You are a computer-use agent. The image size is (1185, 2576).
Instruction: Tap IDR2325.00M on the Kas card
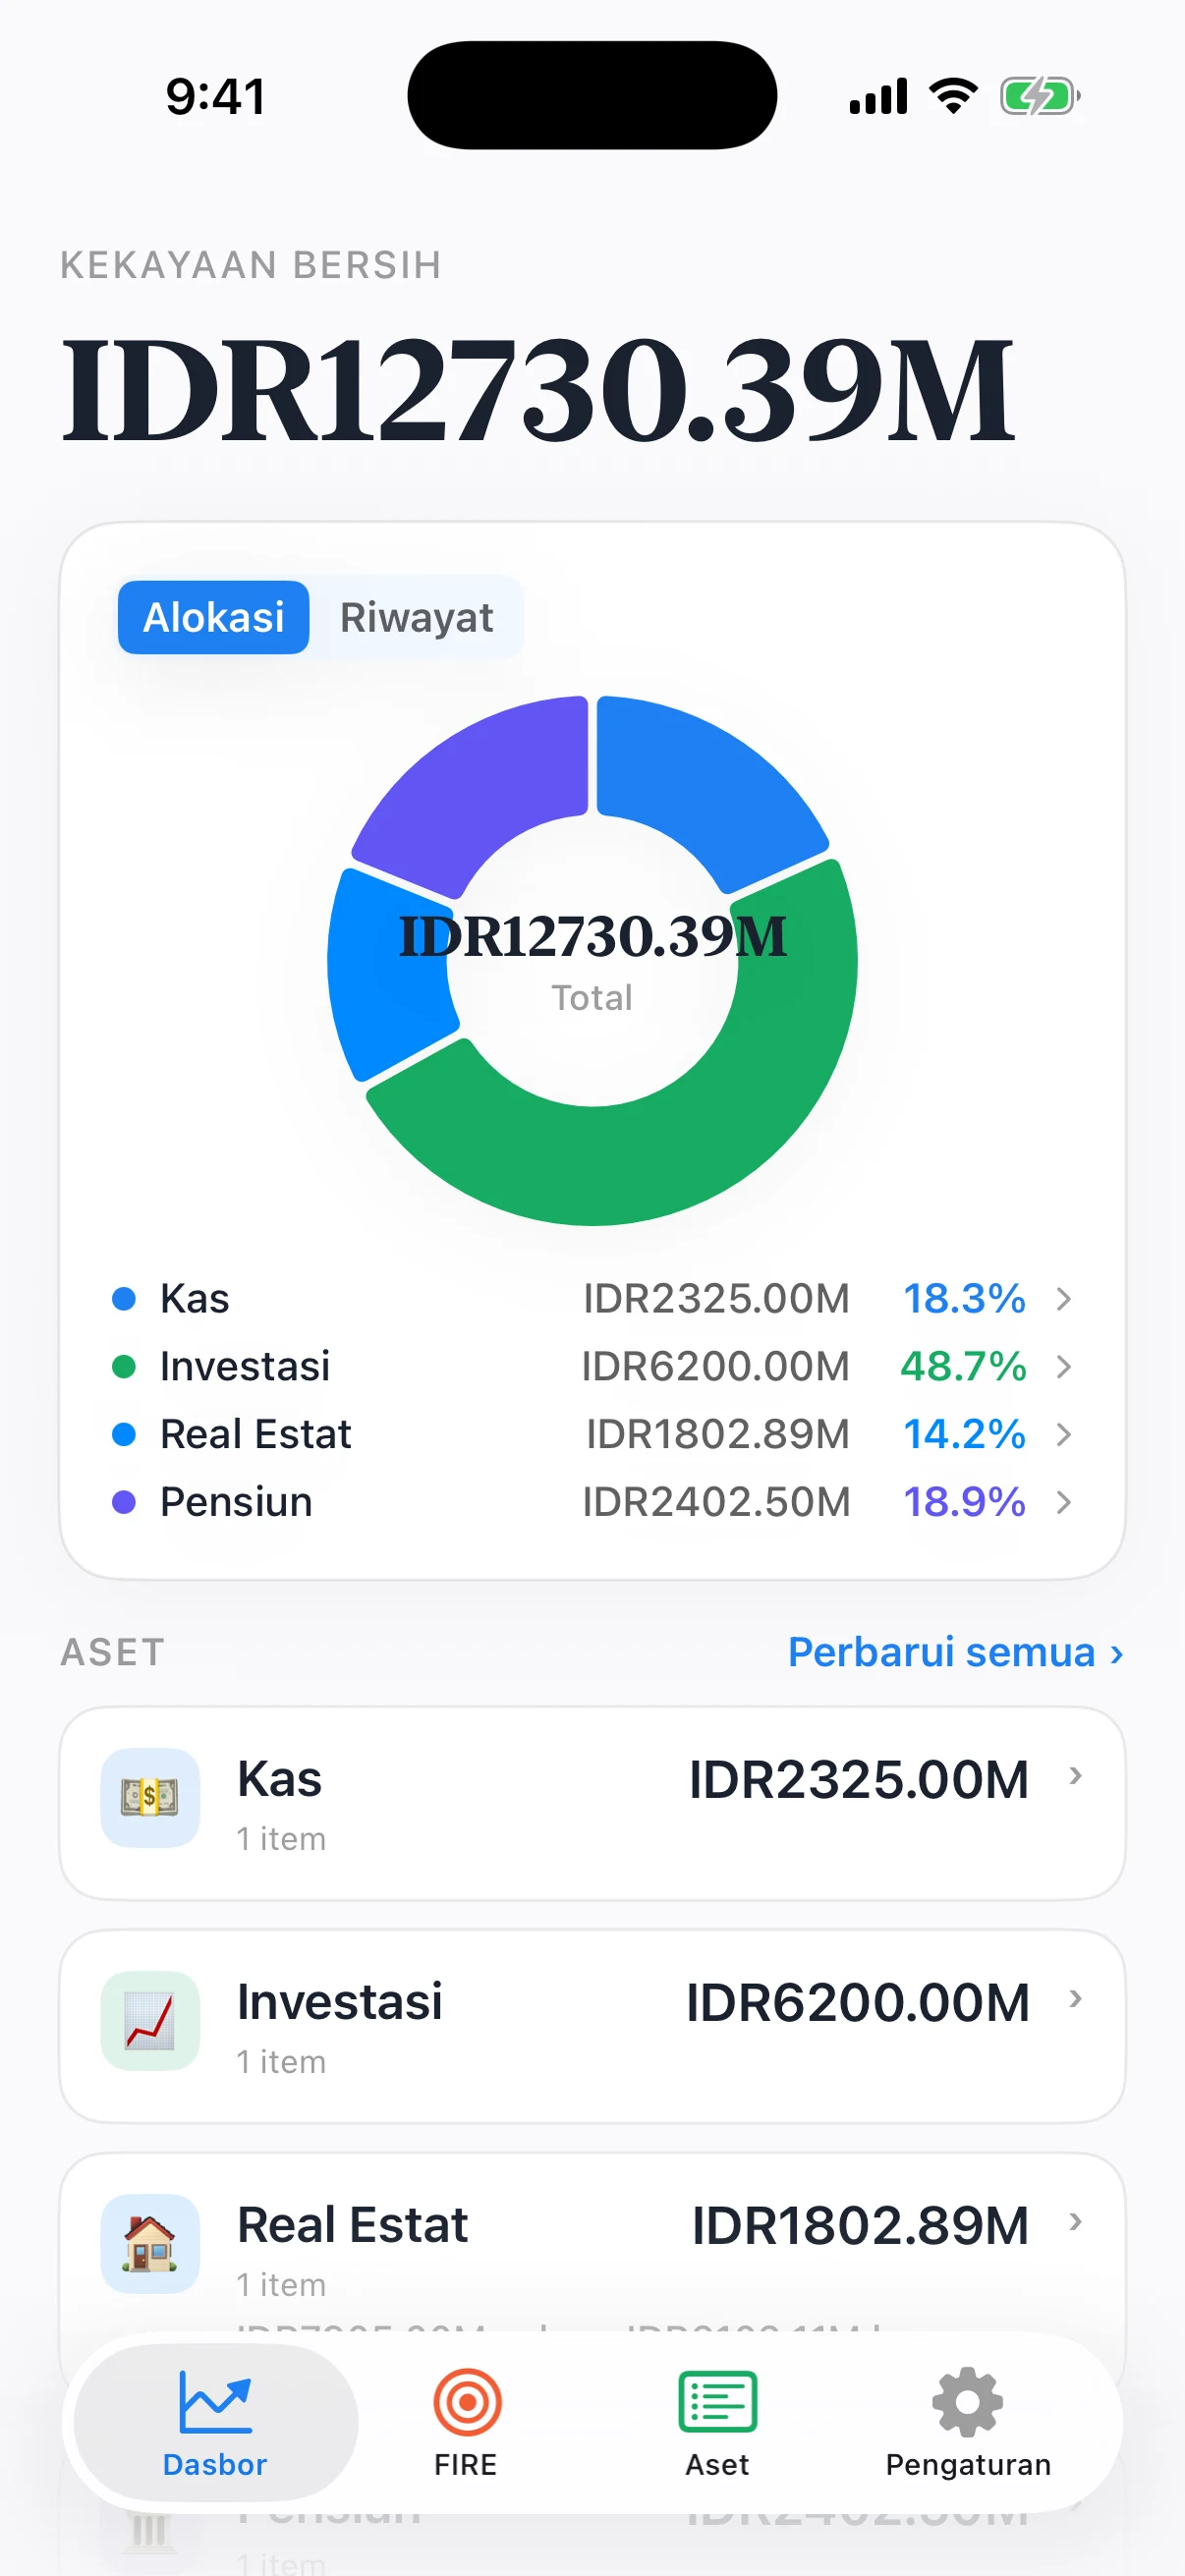click(859, 1779)
